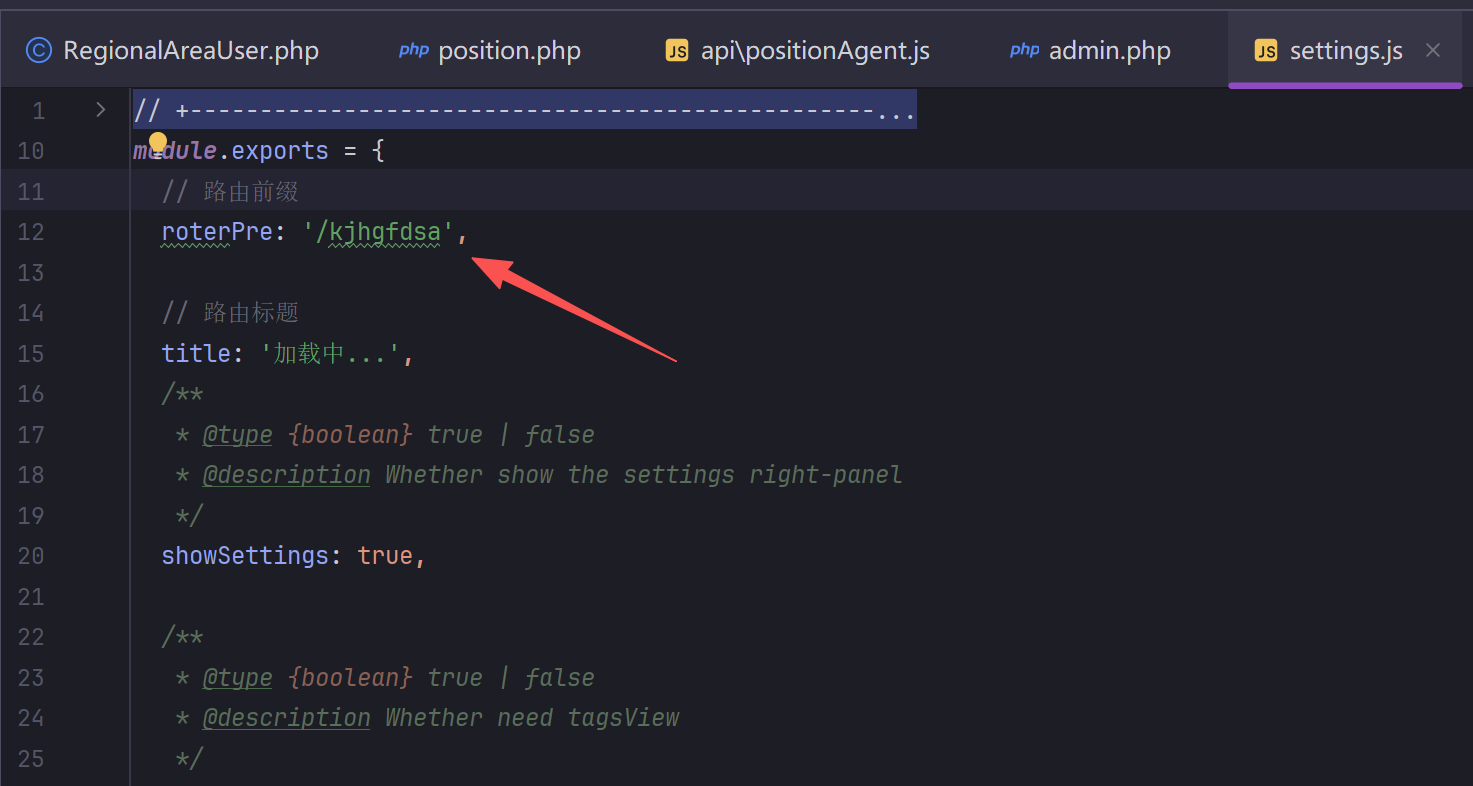
Task: Click the @description tag on line 18
Action: click(286, 475)
